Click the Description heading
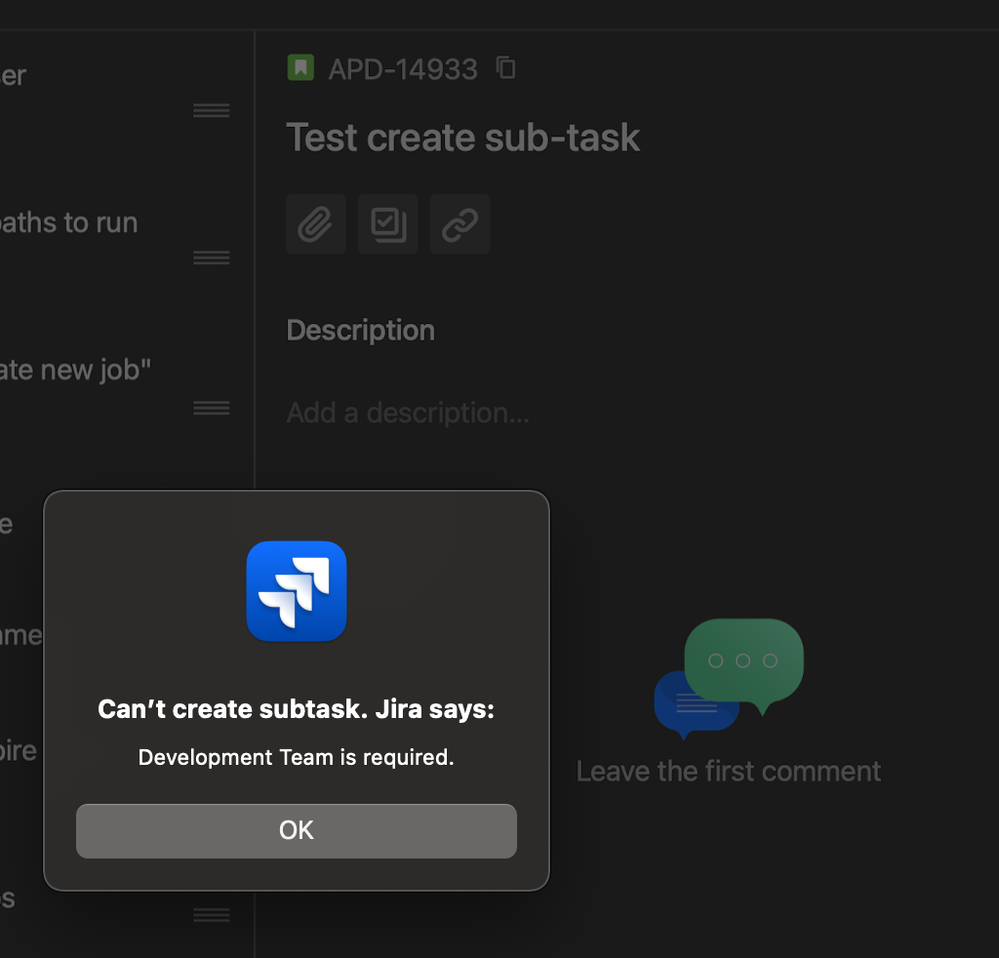The image size is (999, 958). pos(361,331)
